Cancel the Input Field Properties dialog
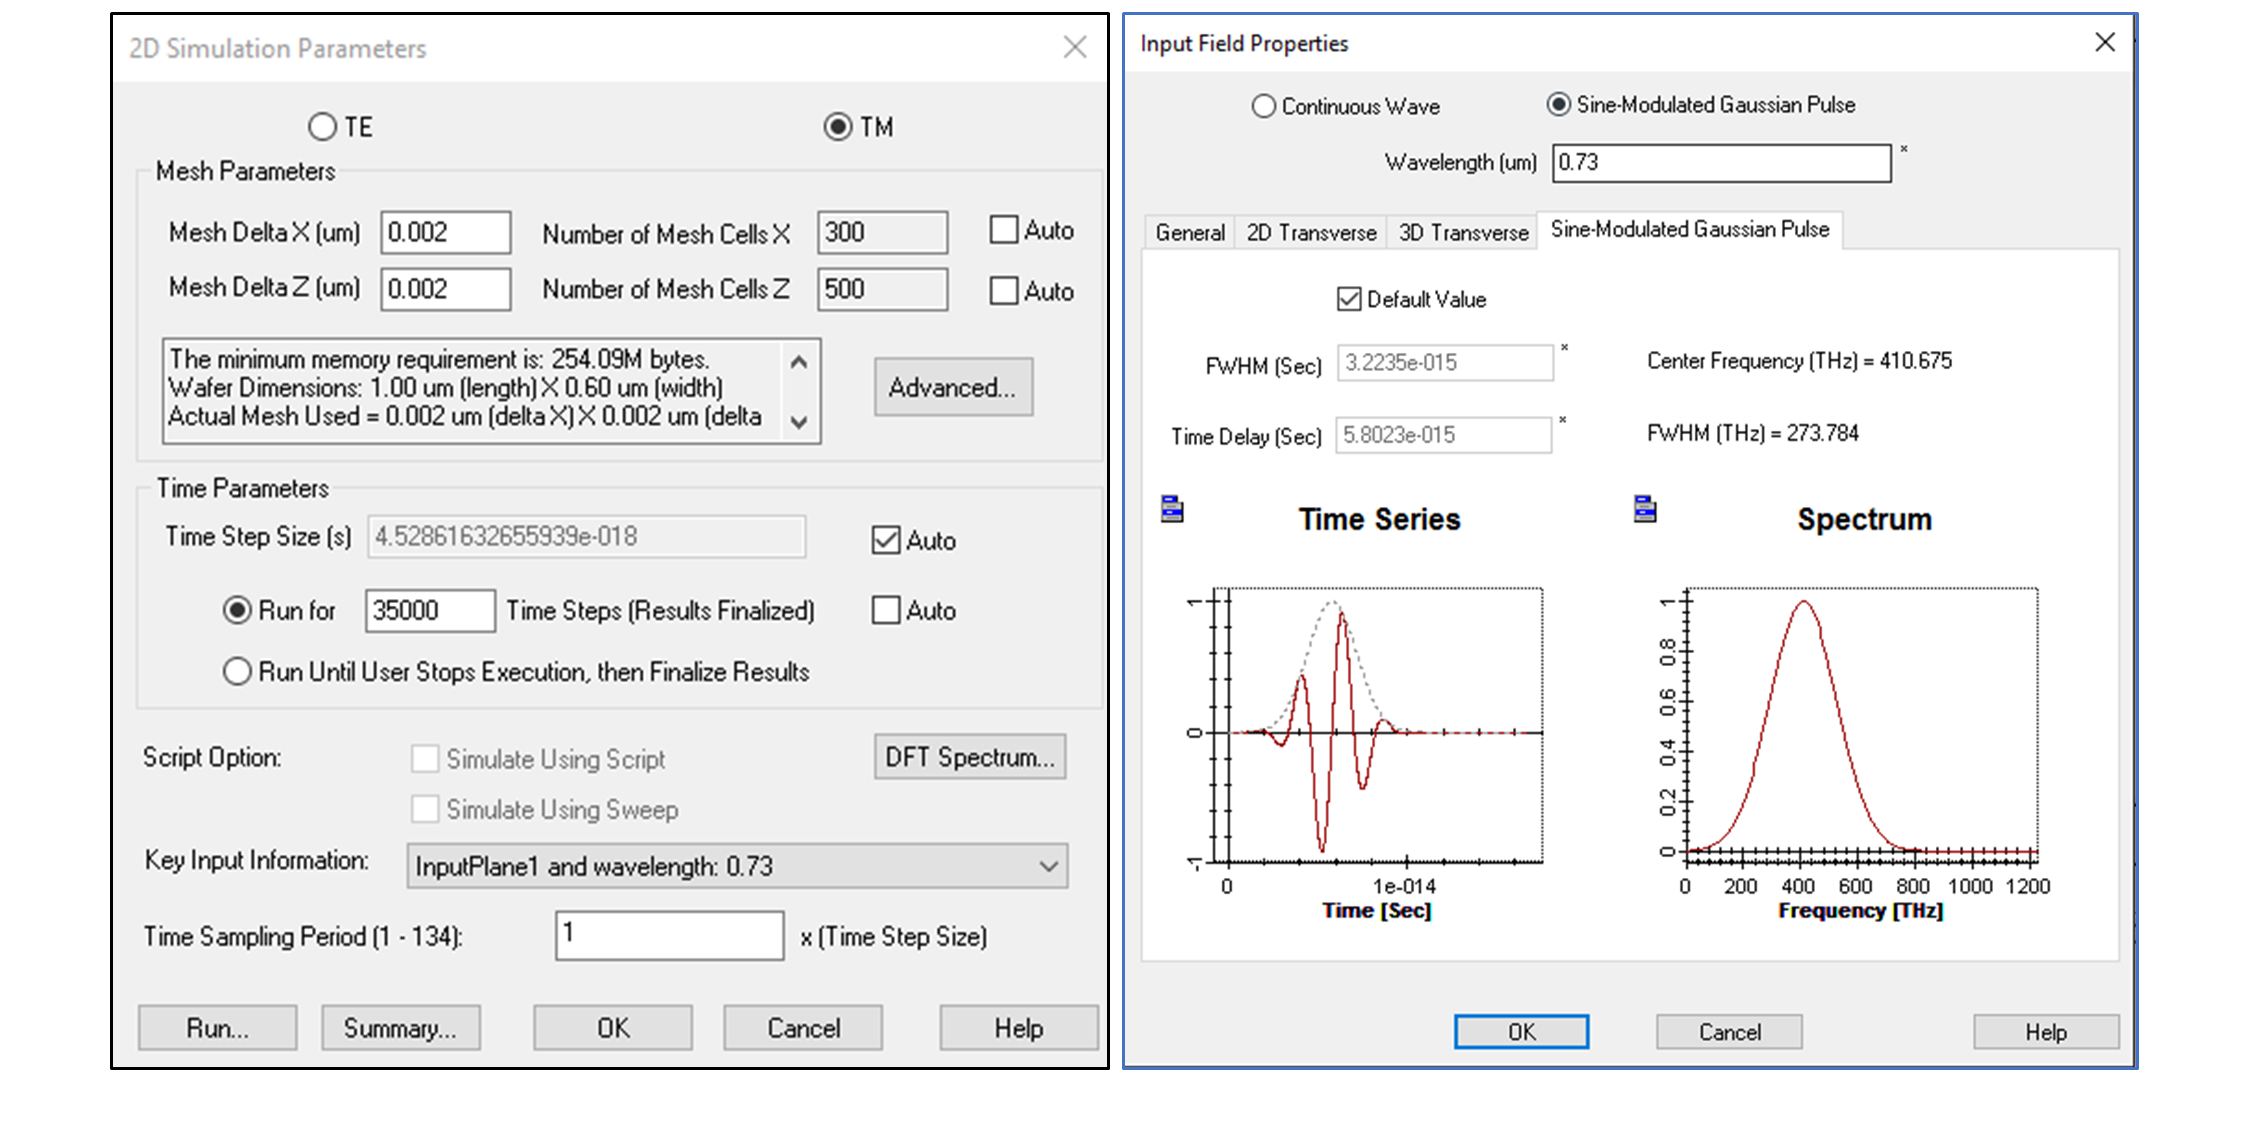Viewport: 2258px width, 1121px height. [x=1730, y=1032]
